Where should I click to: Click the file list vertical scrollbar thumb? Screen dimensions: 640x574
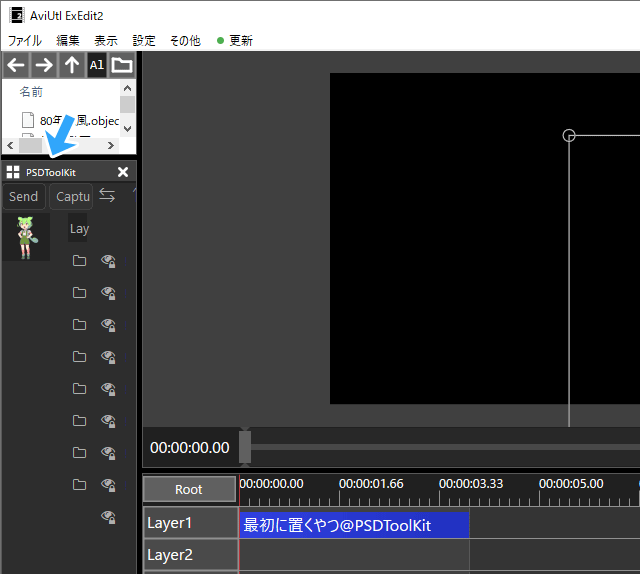127,104
